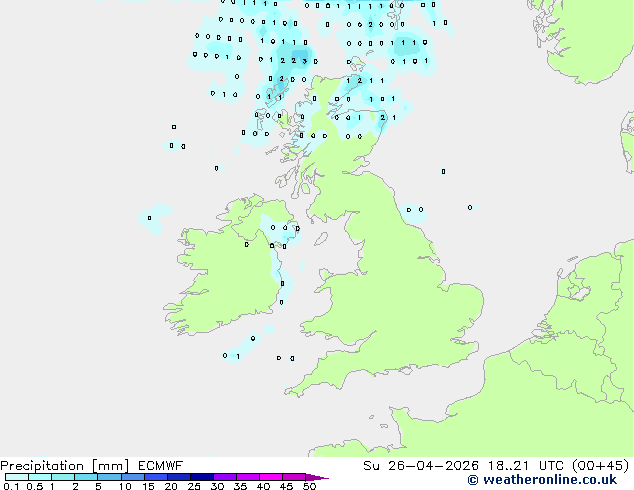Click the only '3' precipitation value
This screenshot has height=490, width=634.
click(x=304, y=61)
